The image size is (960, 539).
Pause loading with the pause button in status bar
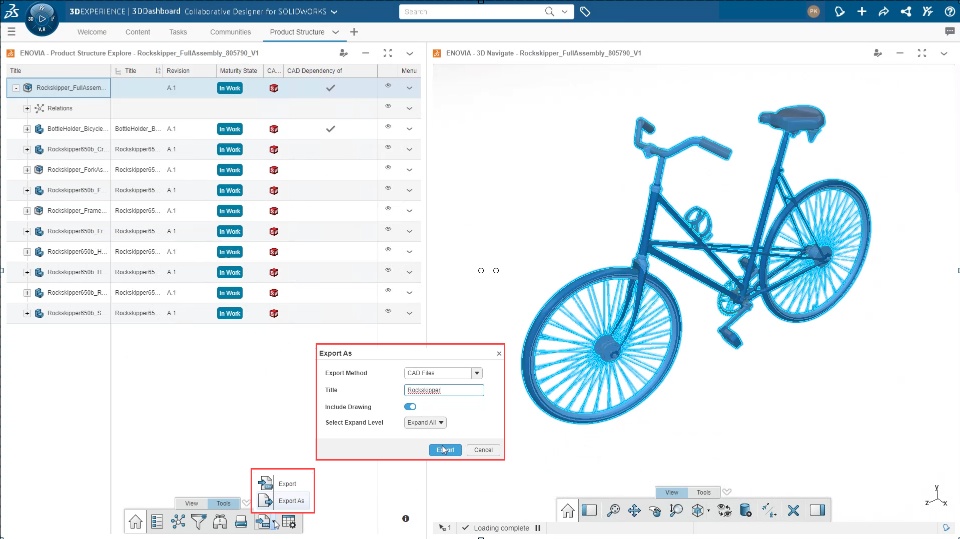point(538,528)
